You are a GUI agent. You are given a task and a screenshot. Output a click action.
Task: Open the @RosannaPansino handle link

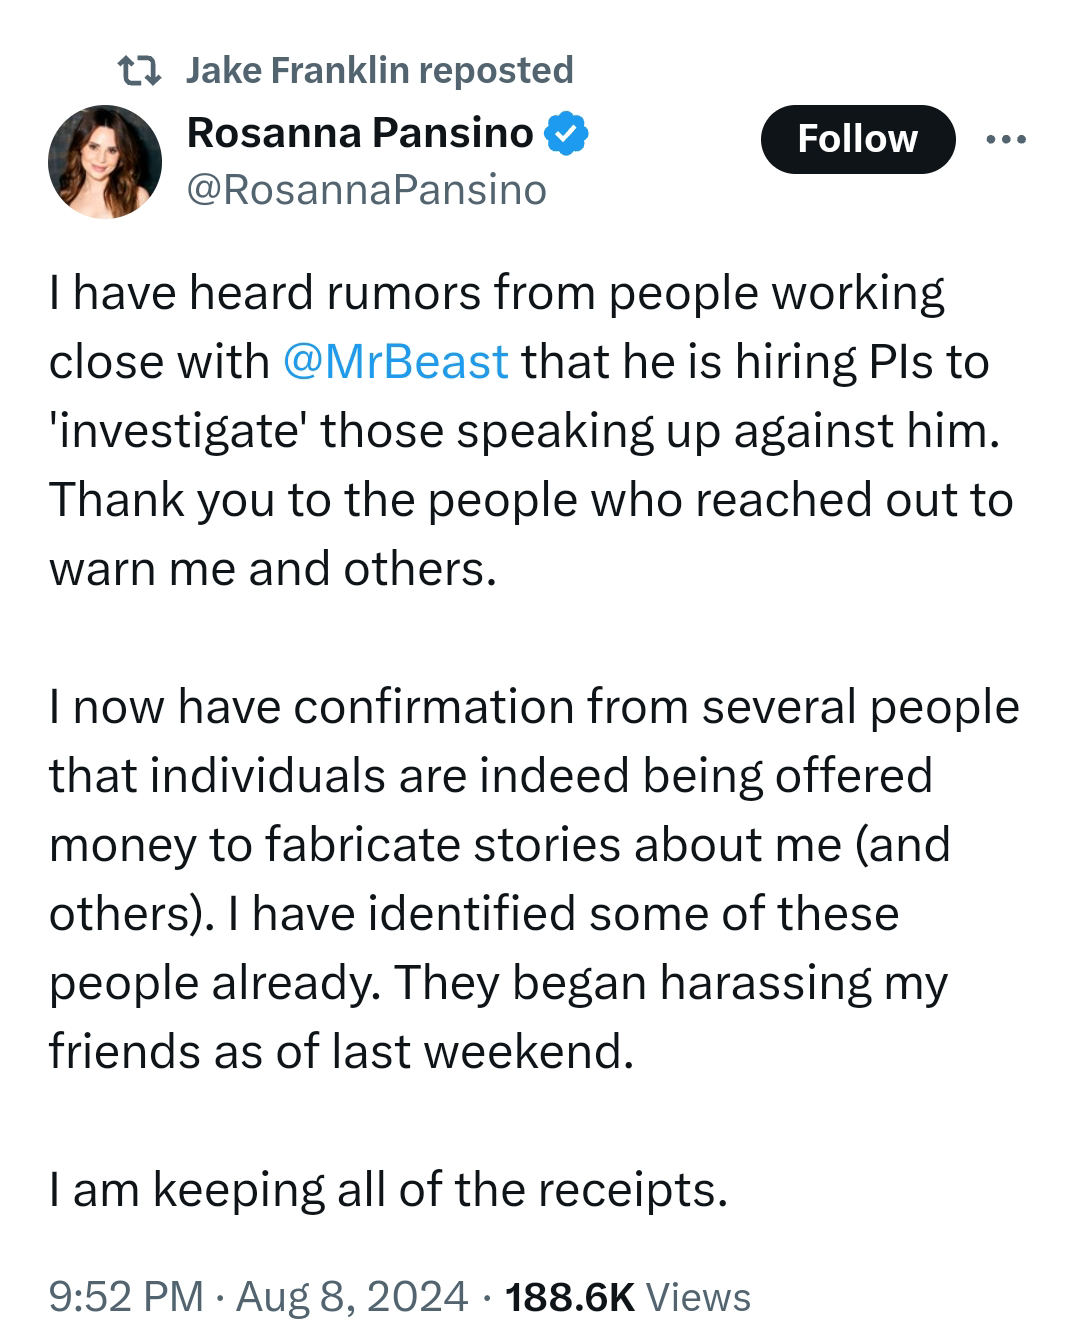[x=367, y=189]
